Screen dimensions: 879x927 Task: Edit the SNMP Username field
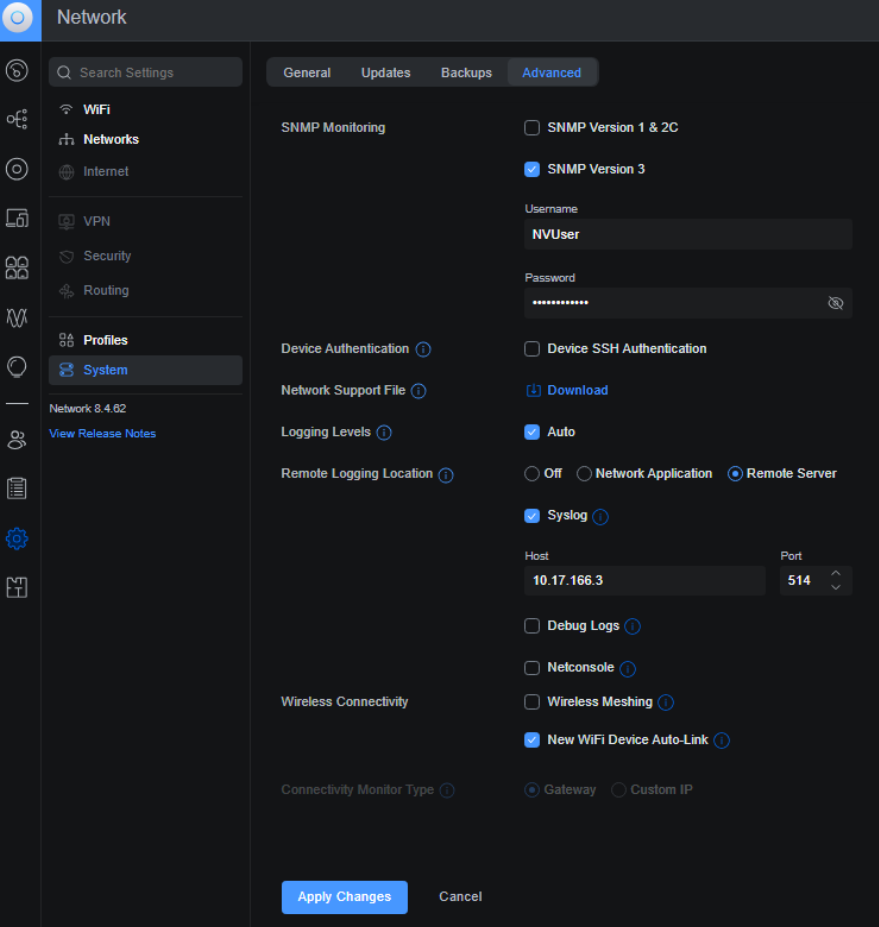click(688, 235)
